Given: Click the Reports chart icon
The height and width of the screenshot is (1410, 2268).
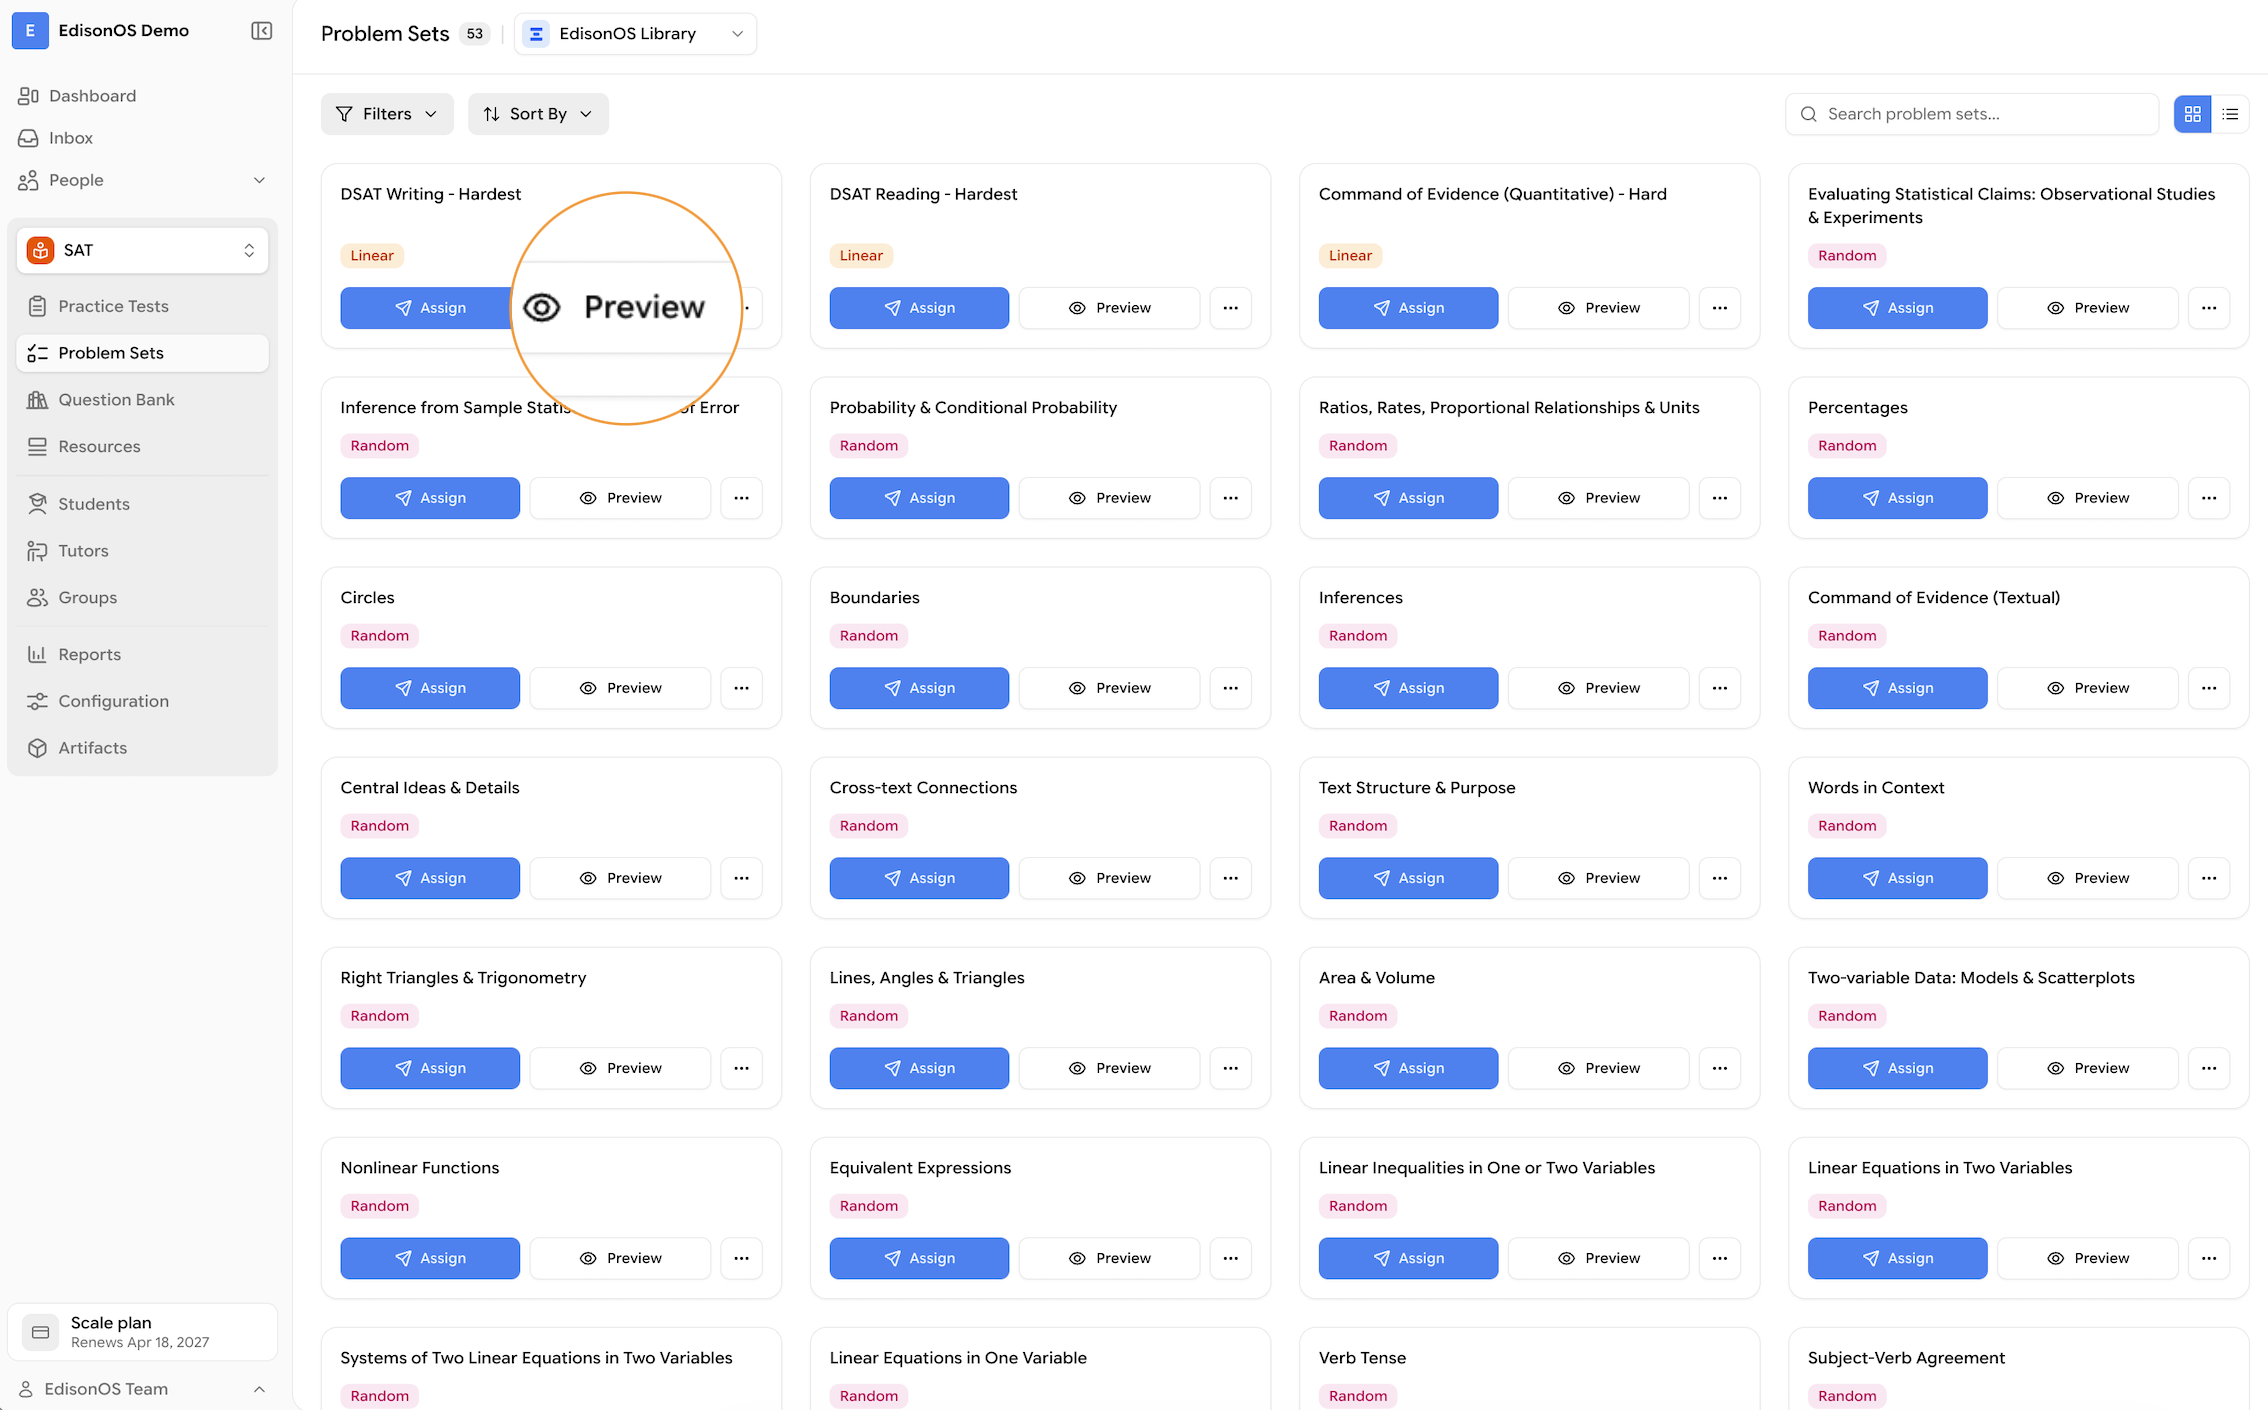Looking at the screenshot, I should (x=37, y=655).
